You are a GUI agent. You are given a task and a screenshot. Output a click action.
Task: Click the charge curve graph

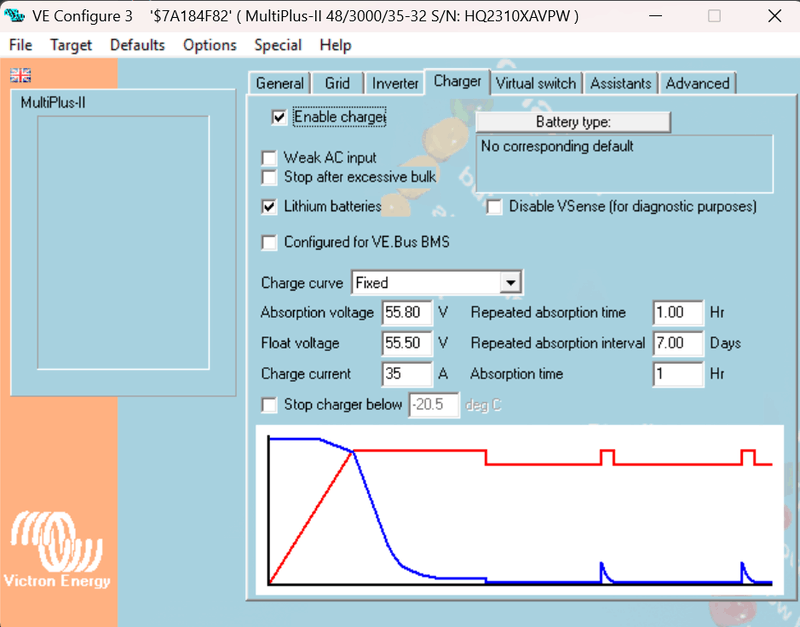click(519, 510)
